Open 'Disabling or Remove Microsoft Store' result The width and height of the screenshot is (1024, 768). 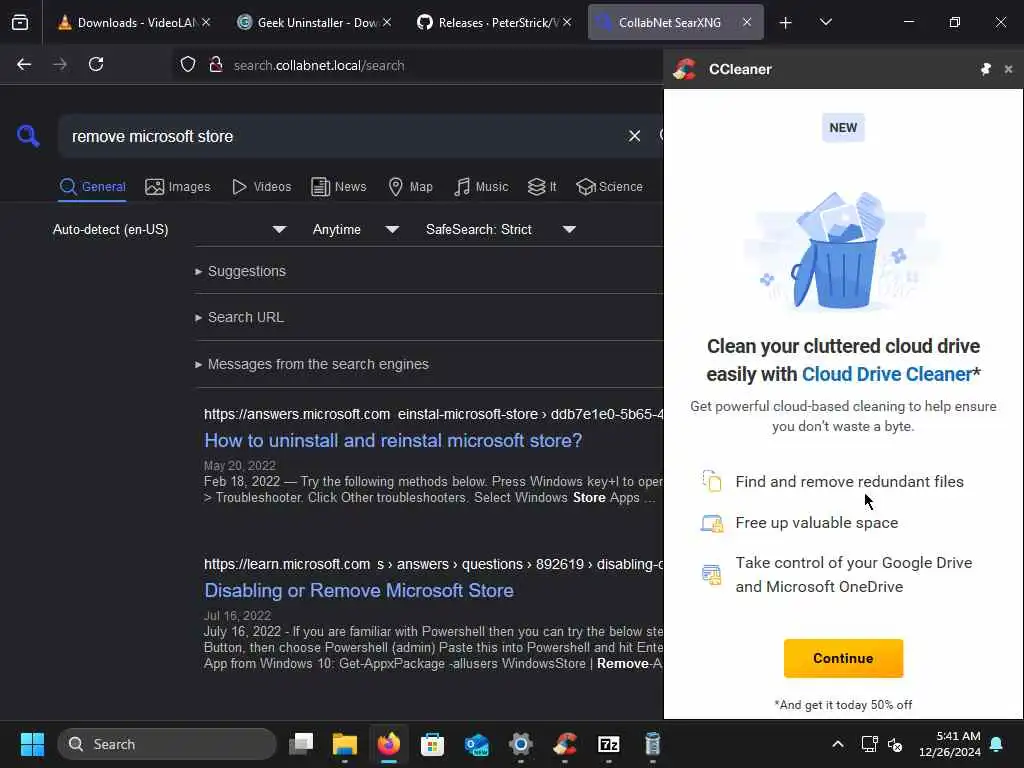[359, 590]
